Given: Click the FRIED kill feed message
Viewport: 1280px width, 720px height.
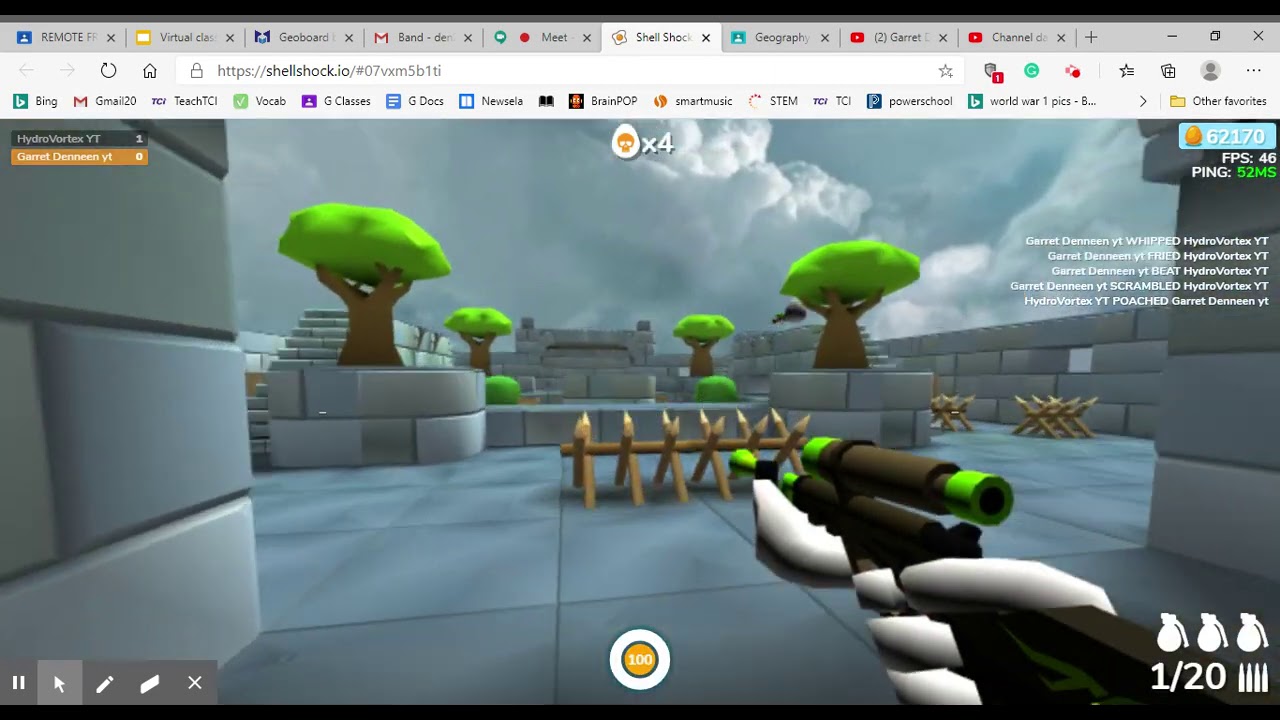Looking at the screenshot, I should pyautogui.click(x=1158, y=256).
